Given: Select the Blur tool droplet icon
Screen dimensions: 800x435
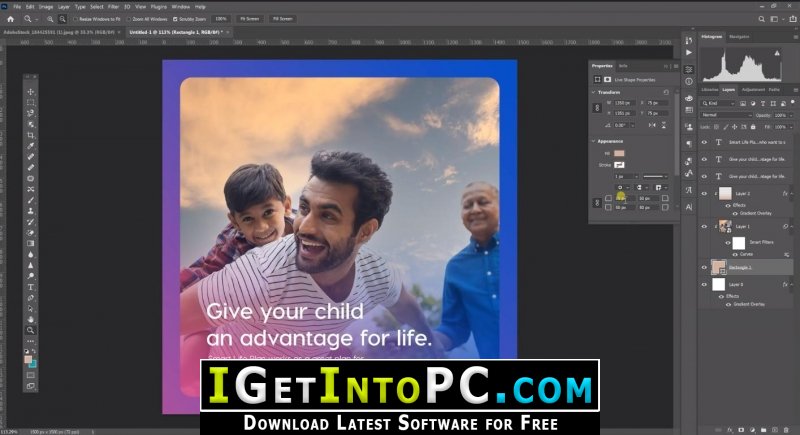Looking at the screenshot, I should (x=31, y=254).
